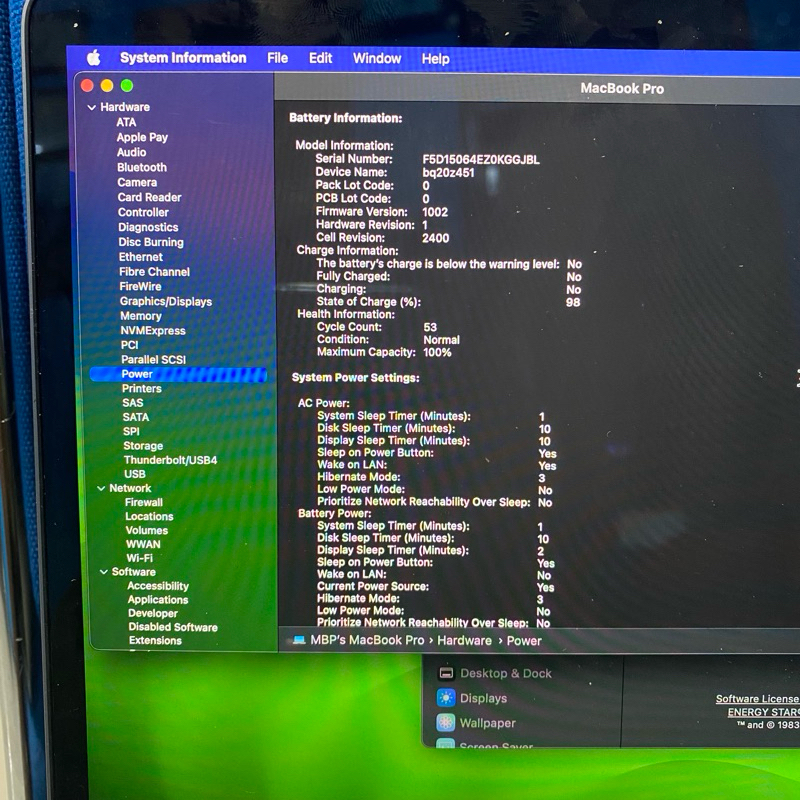Select Fibre Channel in the sidebar
This screenshot has width=800, height=800.
154,272
